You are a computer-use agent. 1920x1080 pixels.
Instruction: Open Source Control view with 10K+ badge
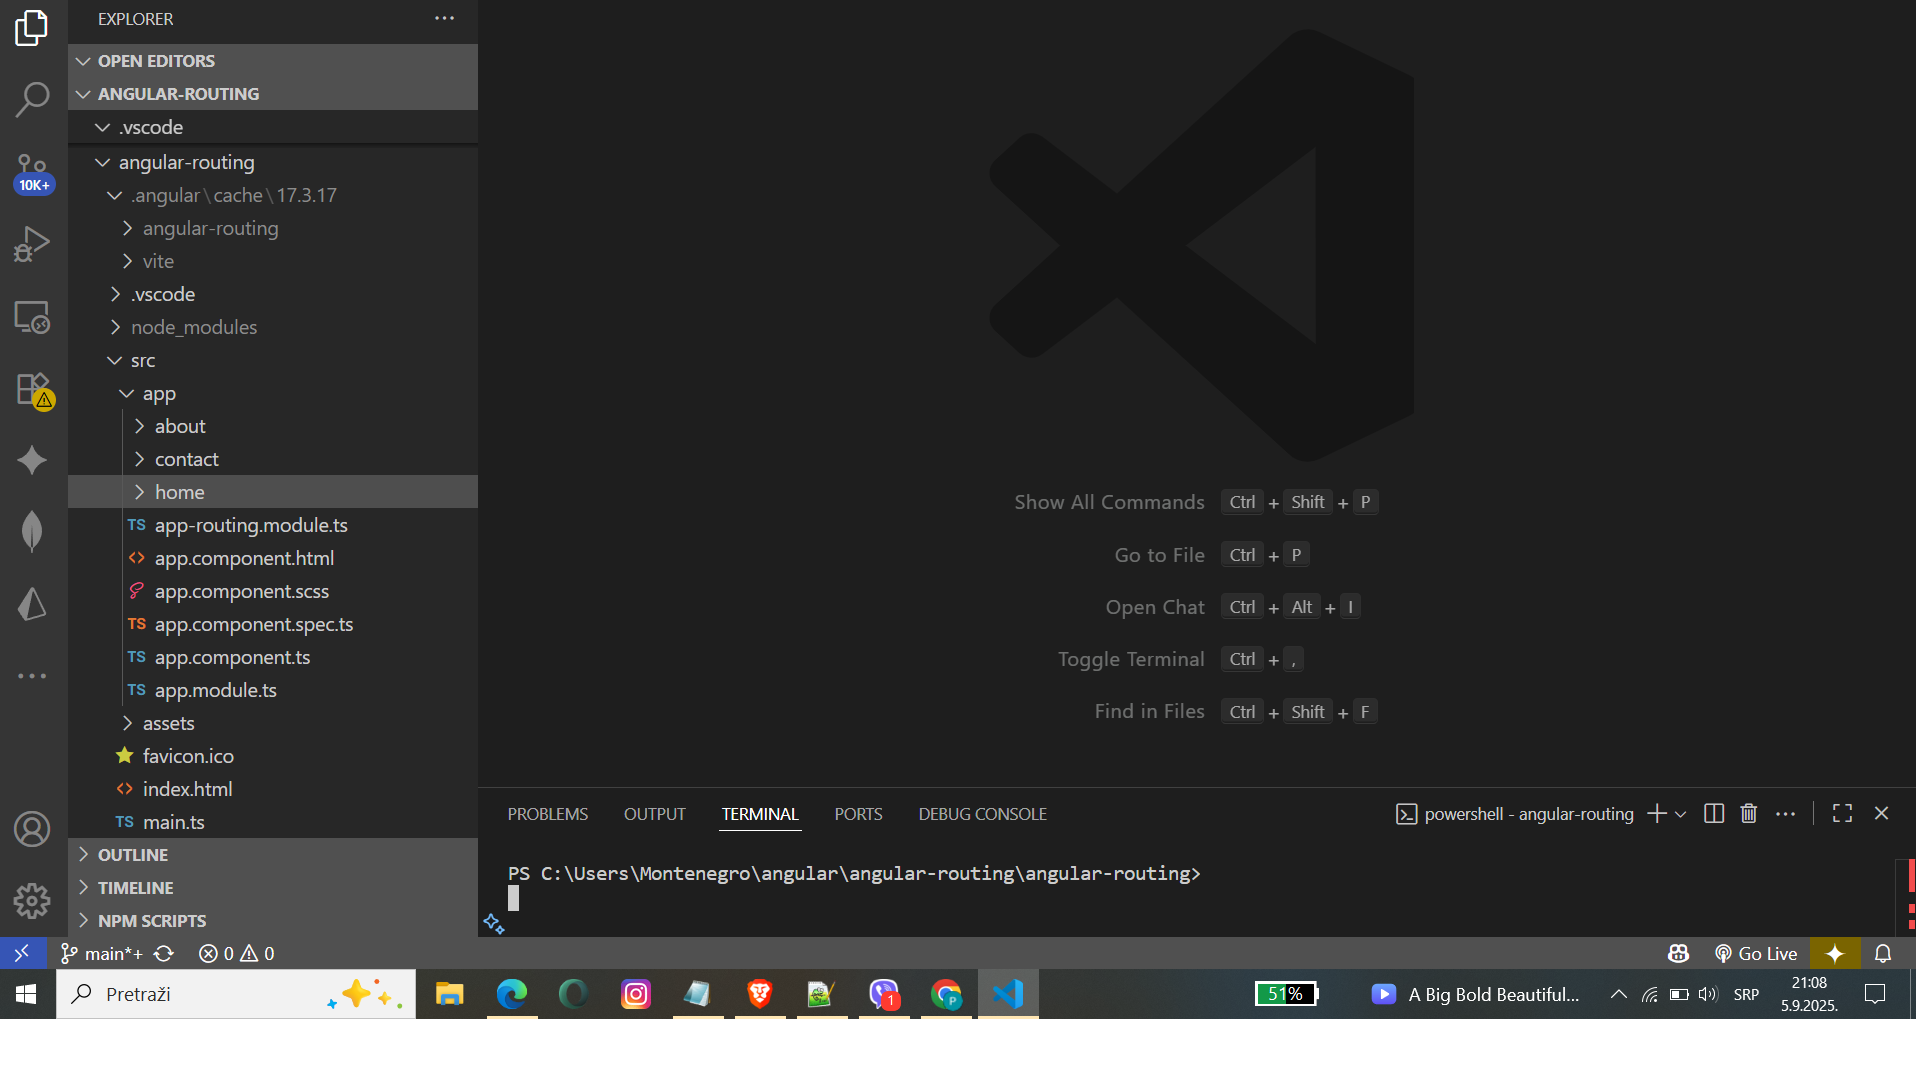32,172
